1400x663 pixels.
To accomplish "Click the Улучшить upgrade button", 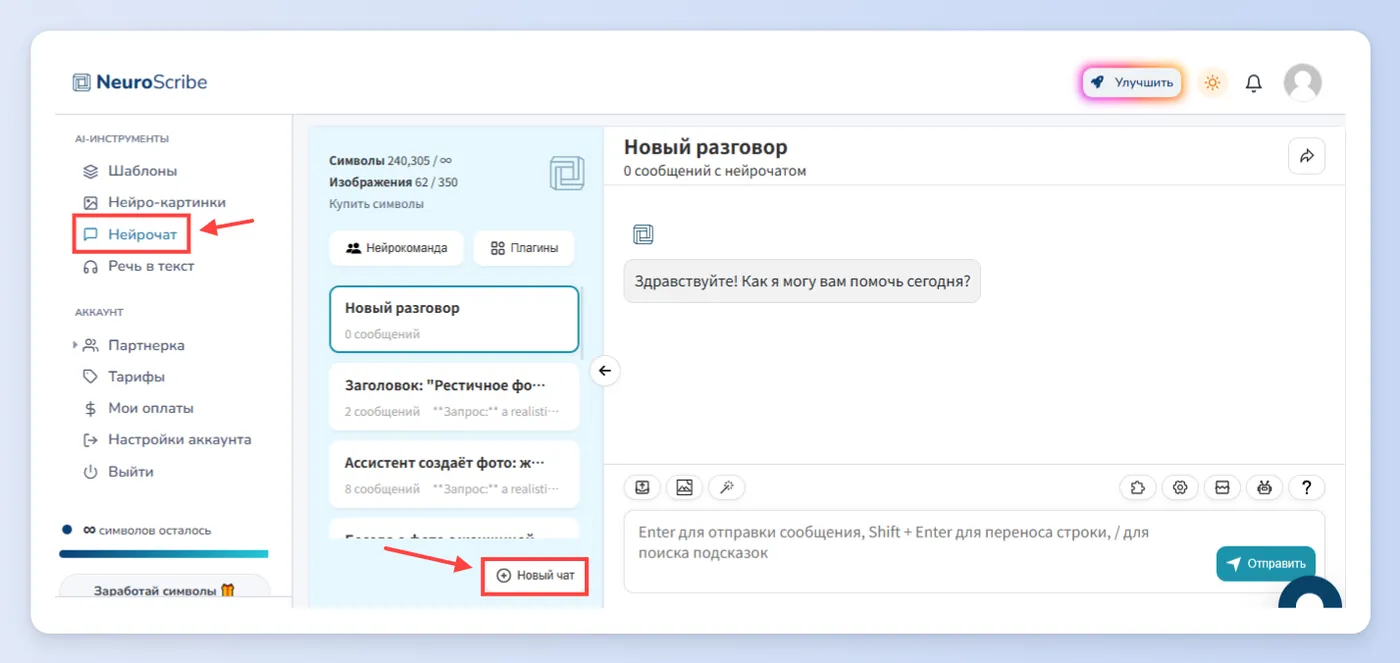I will (1132, 83).
